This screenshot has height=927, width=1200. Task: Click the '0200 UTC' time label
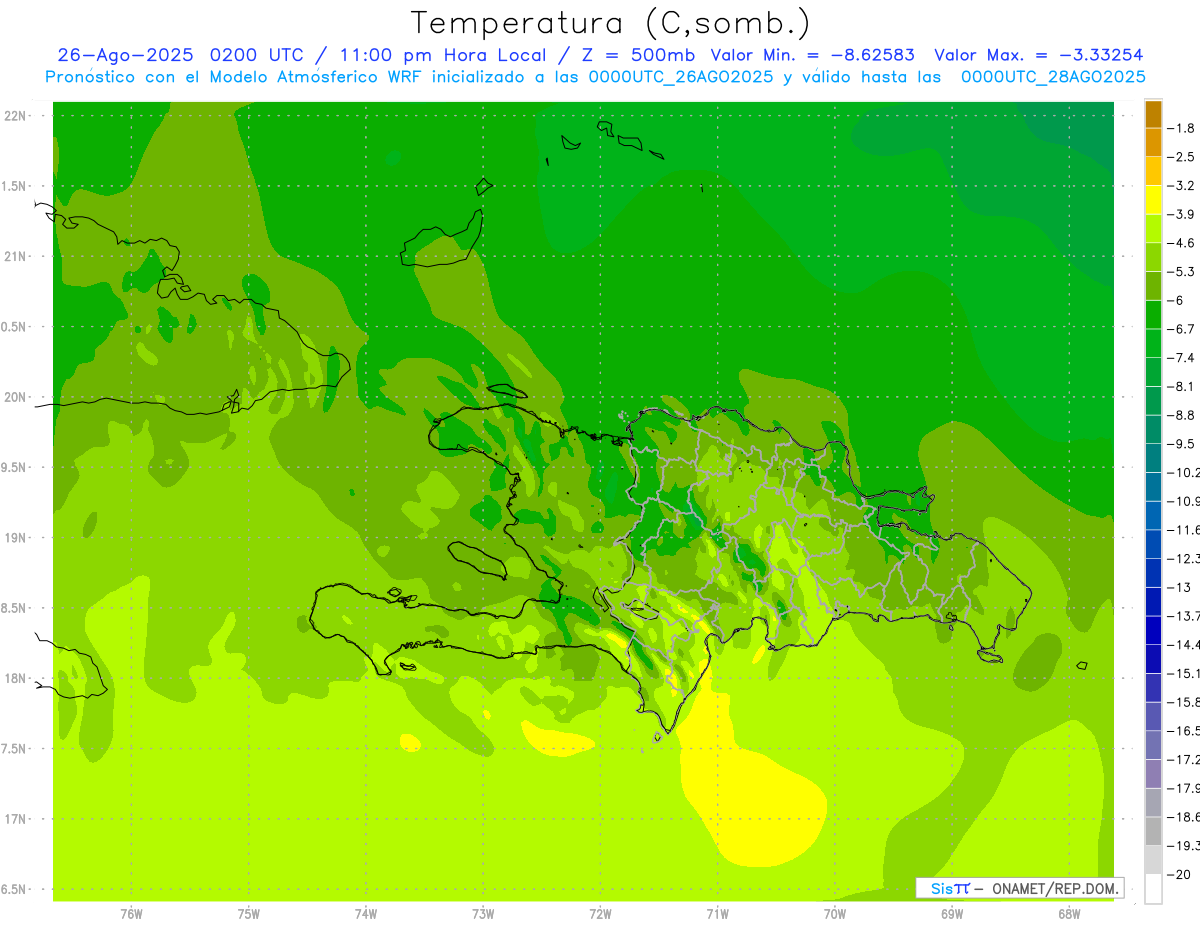255,55
